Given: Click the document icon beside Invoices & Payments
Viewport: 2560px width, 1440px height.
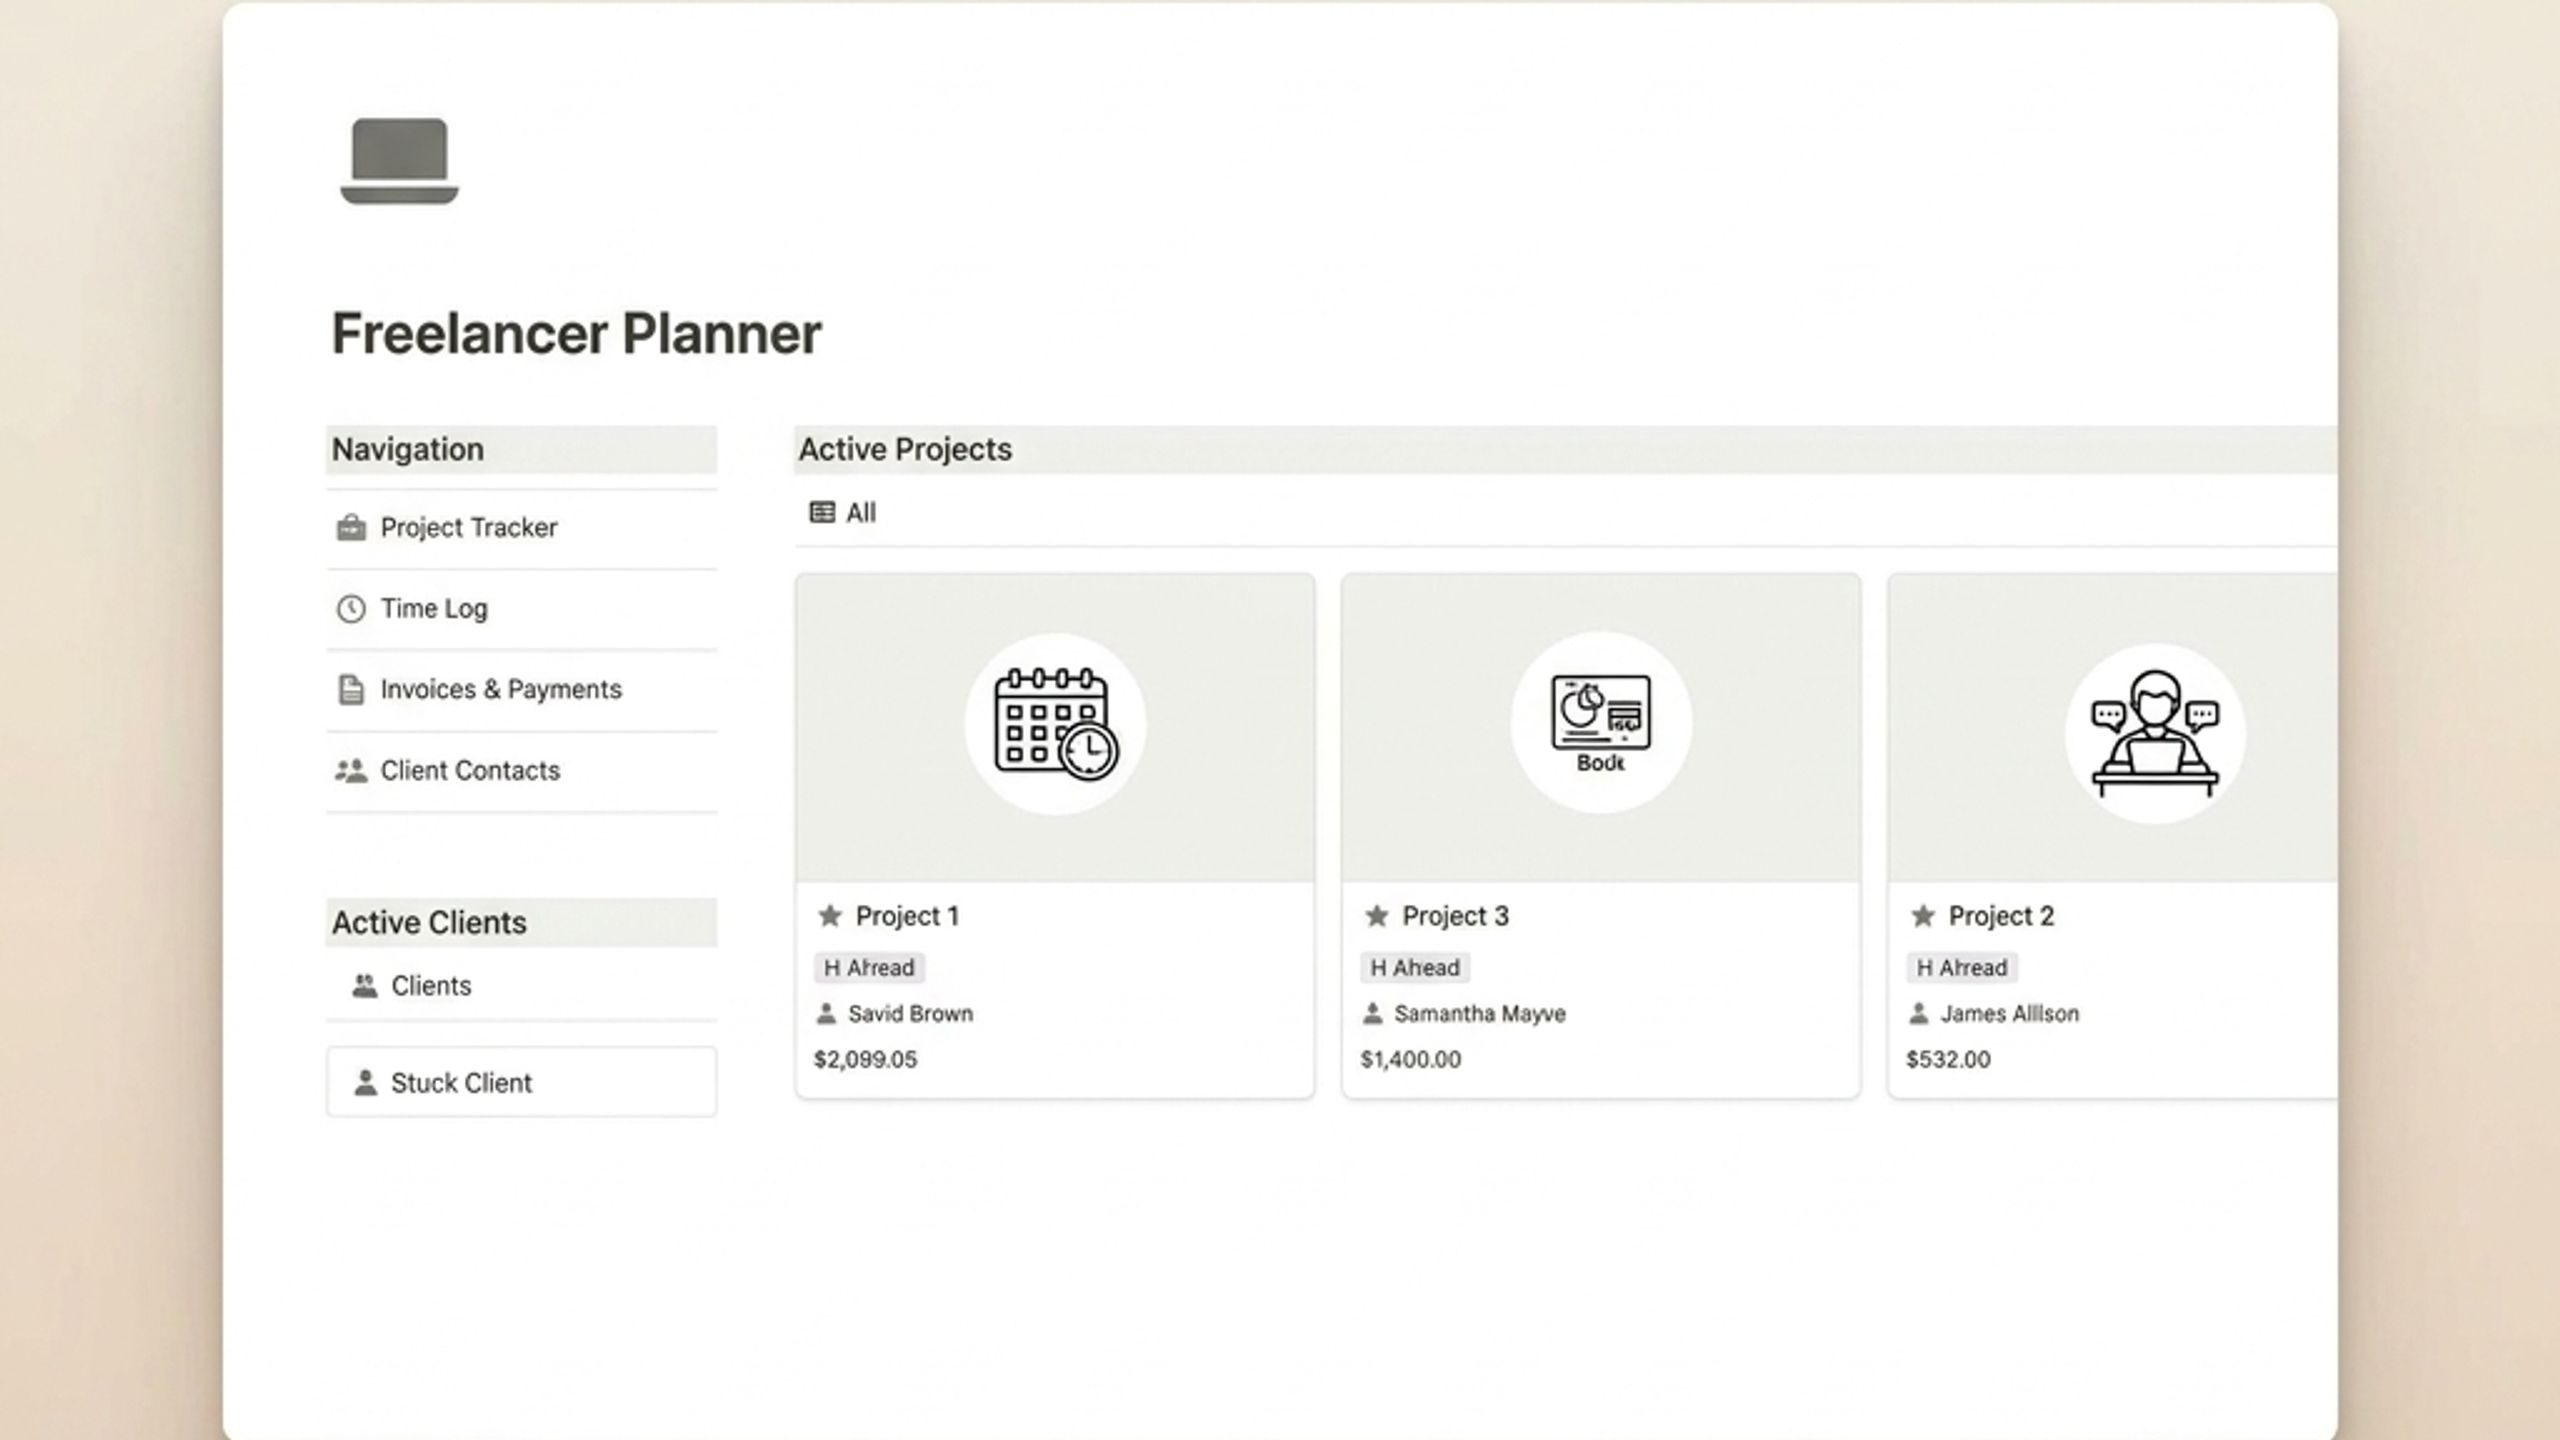Looking at the screenshot, I should [351, 689].
